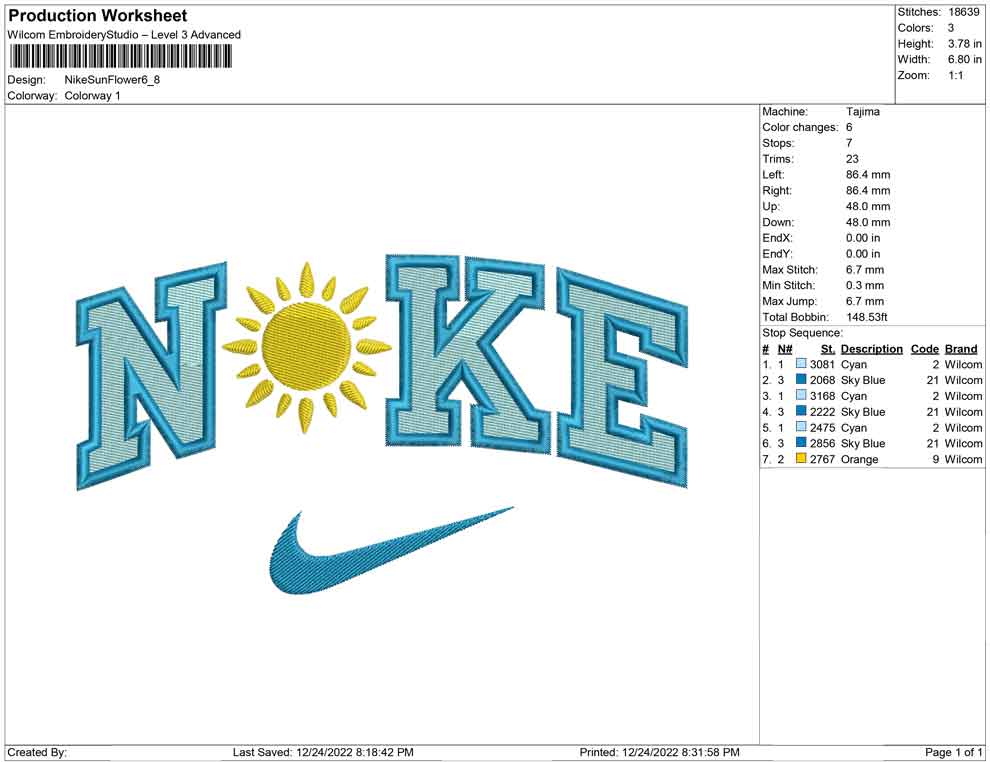The height and width of the screenshot is (762, 990).
Task: Click 'Cyan' in stop row 3
Action: pyautogui.click(x=854, y=396)
